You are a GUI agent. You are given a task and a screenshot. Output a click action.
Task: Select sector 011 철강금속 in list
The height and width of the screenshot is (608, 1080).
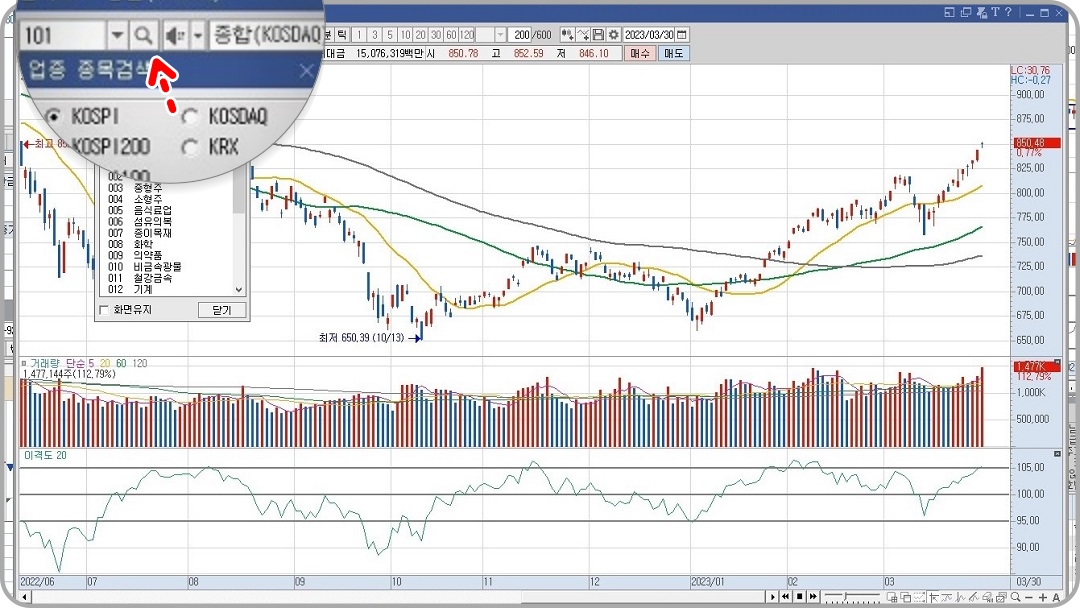tap(169, 277)
